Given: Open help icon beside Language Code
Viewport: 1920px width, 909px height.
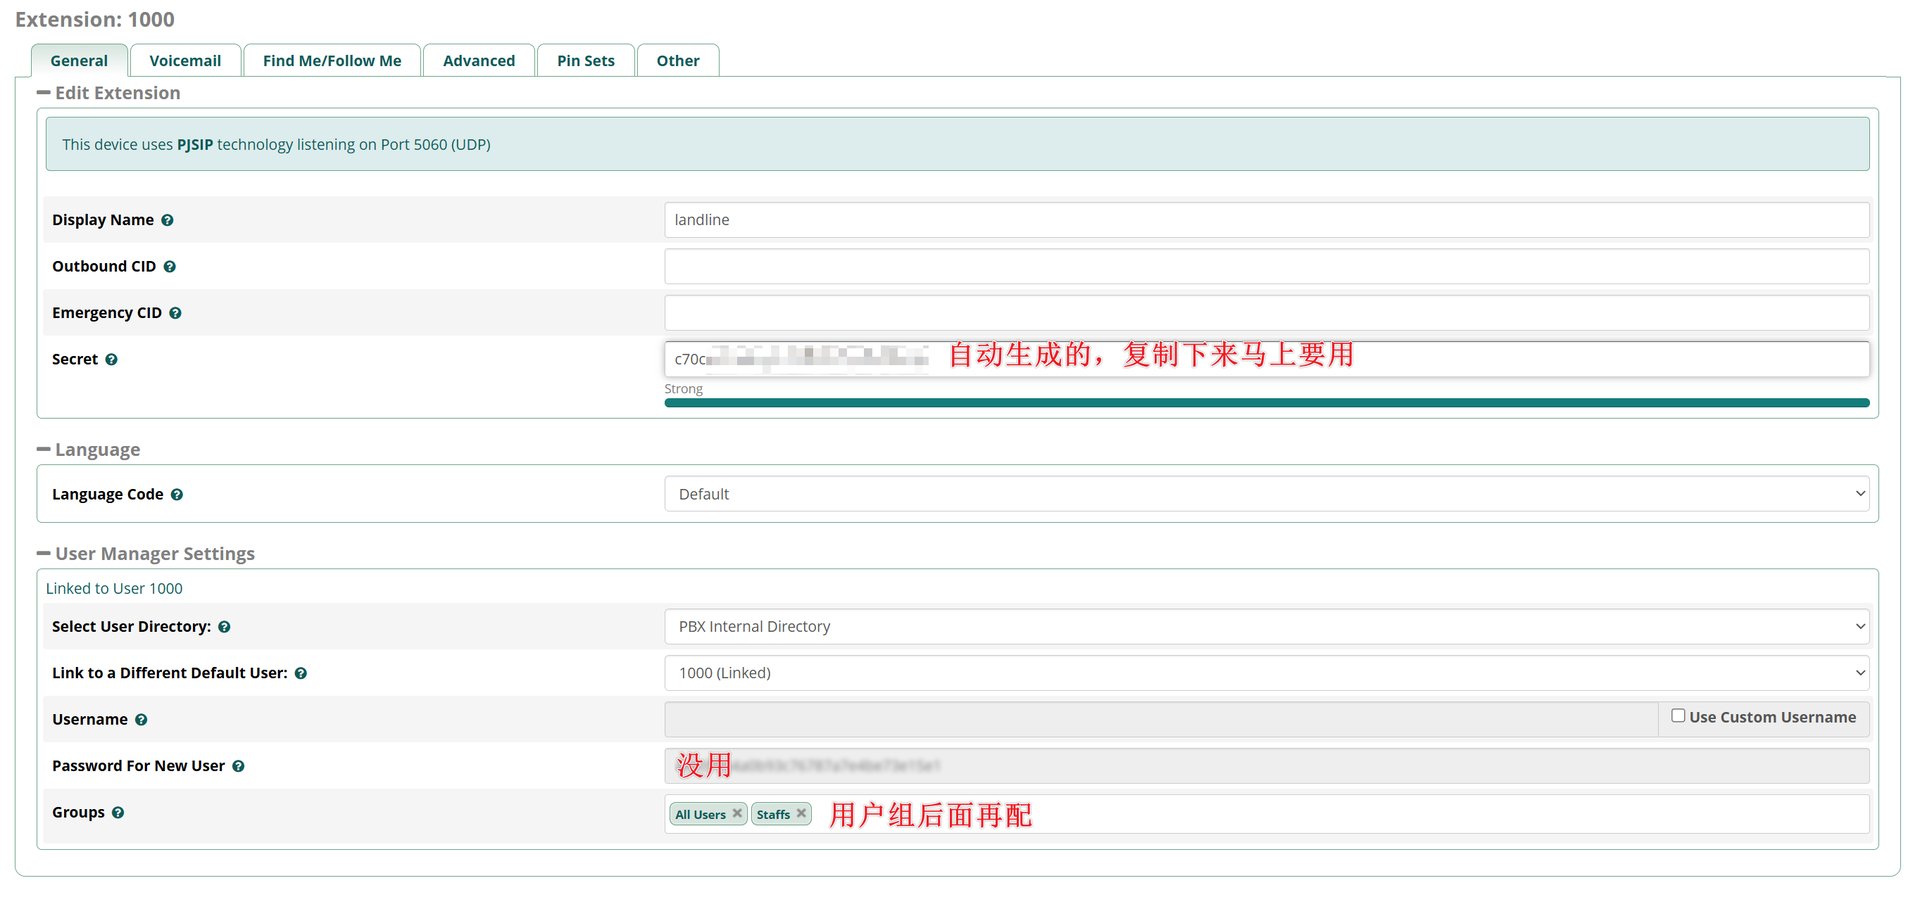Looking at the screenshot, I should [177, 495].
